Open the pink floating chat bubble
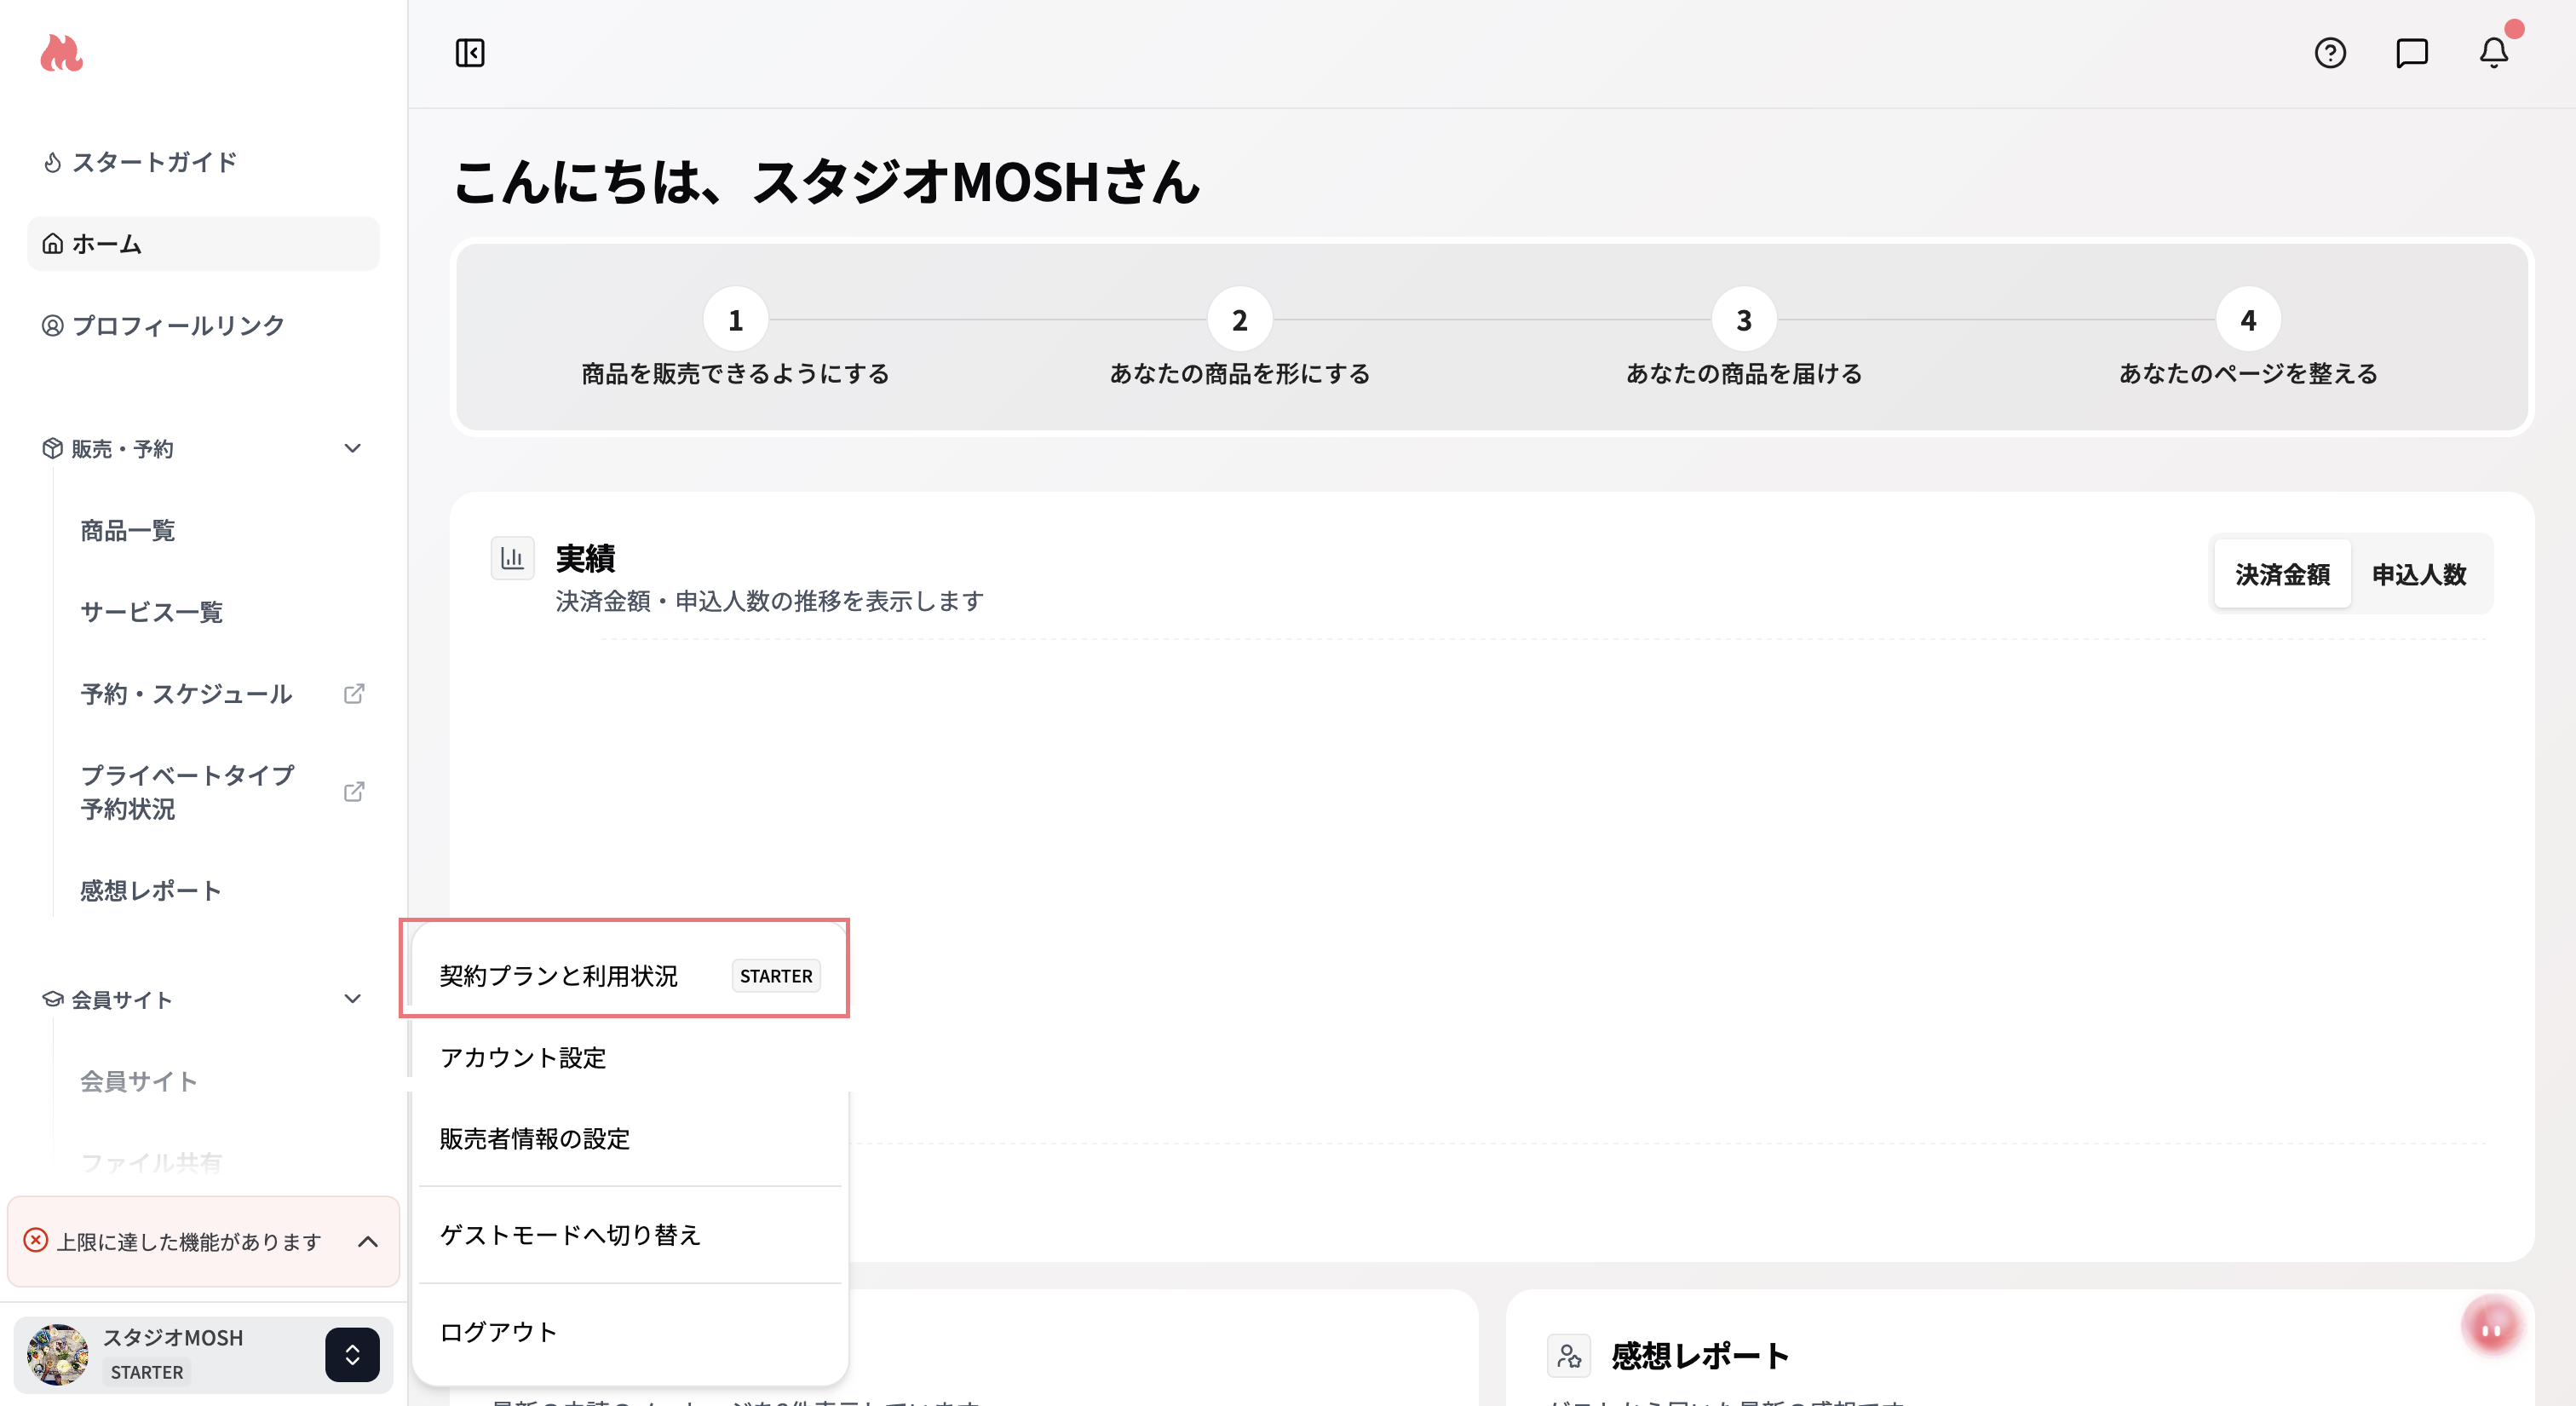This screenshot has height=1406, width=2576. click(2492, 1326)
